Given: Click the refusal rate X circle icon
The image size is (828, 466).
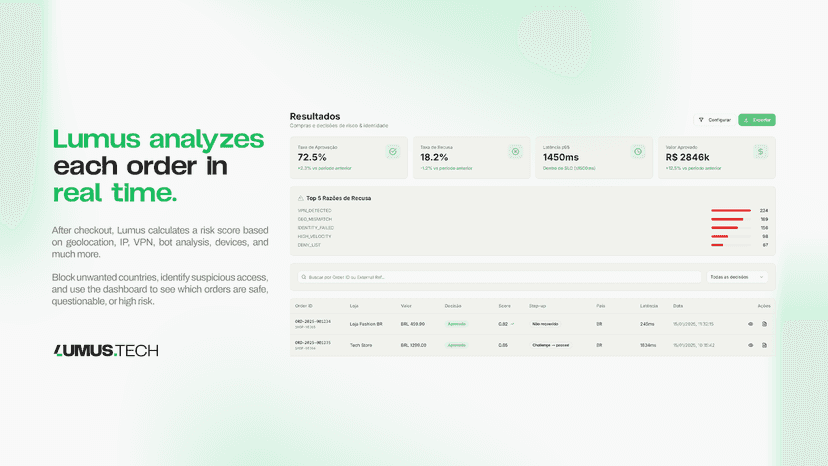Looking at the screenshot, I should click(515, 152).
